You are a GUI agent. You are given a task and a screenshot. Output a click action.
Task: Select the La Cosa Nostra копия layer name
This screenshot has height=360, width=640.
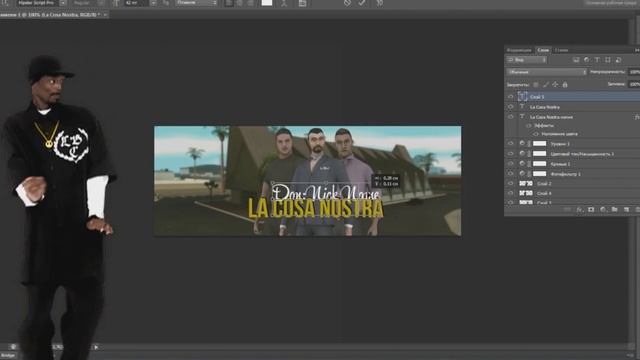(x=551, y=117)
